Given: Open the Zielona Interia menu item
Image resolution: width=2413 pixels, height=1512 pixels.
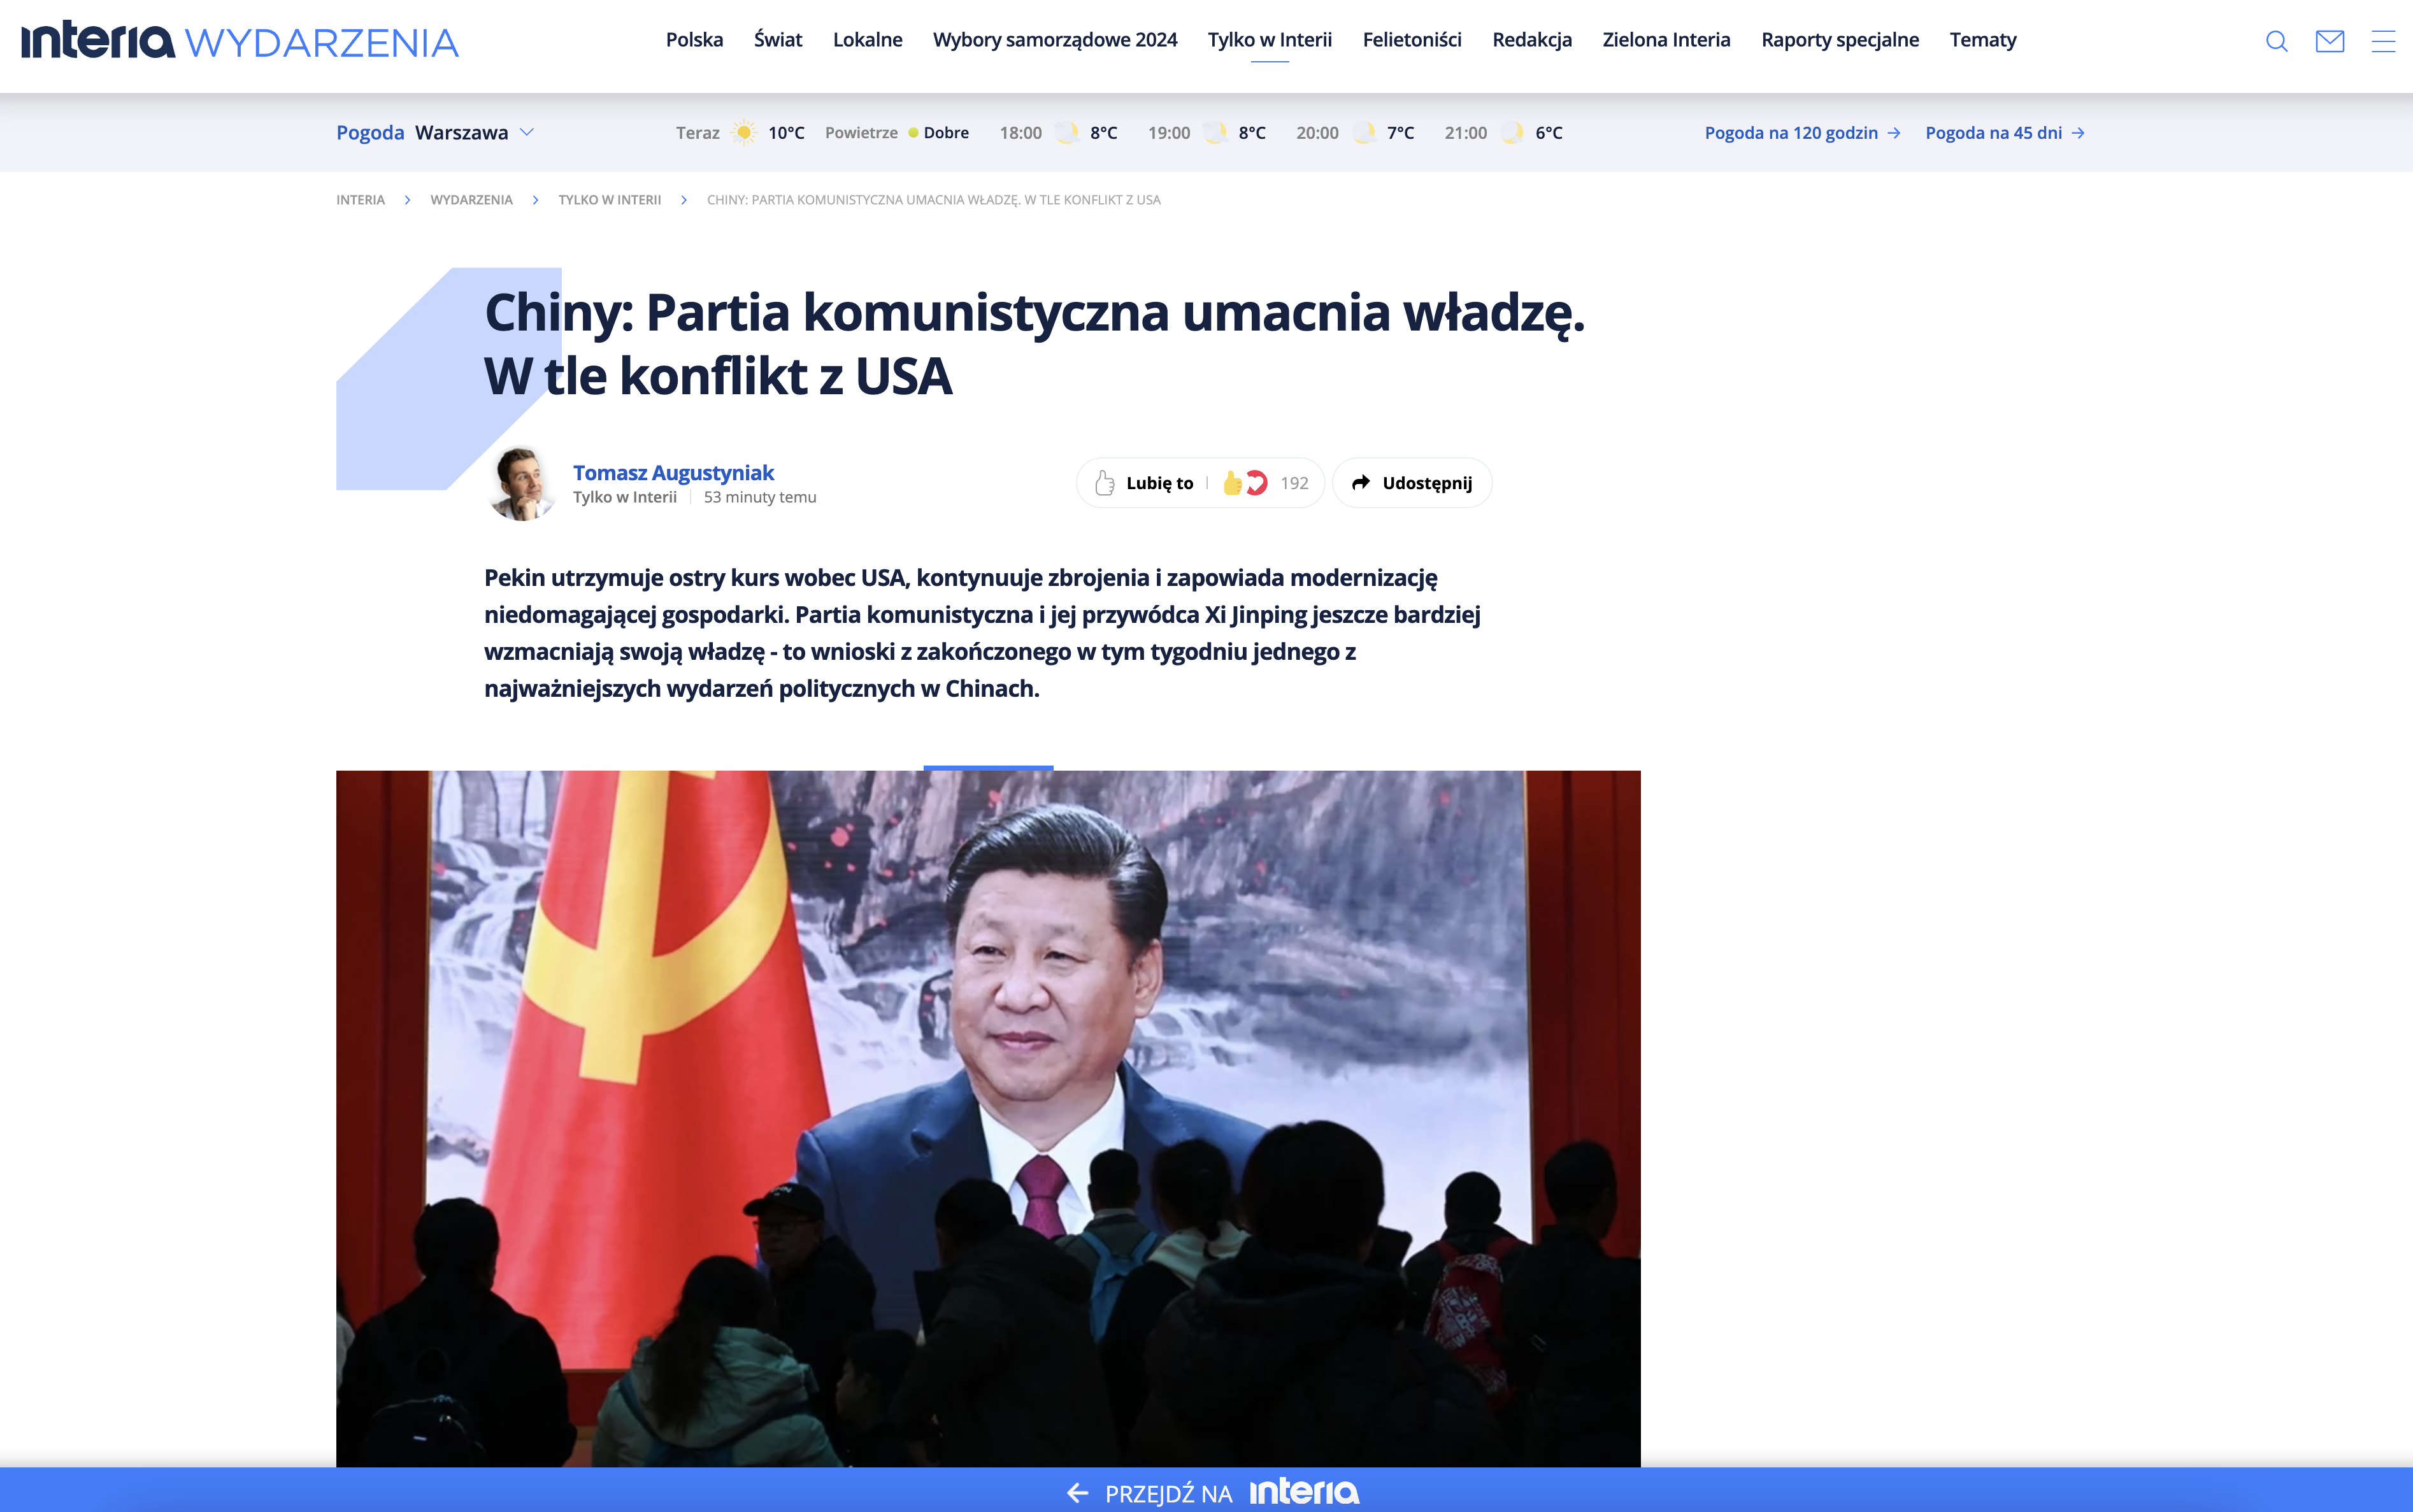Looking at the screenshot, I should click(x=1666, y=40).
